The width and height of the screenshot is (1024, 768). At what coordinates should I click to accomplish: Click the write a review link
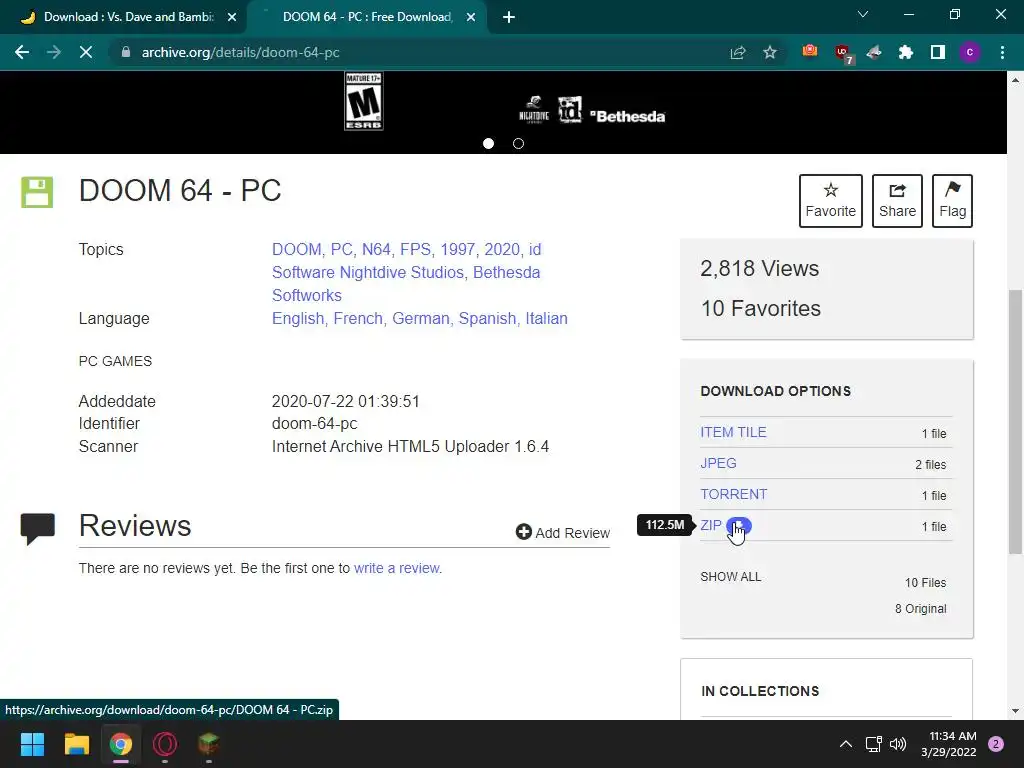398,568
